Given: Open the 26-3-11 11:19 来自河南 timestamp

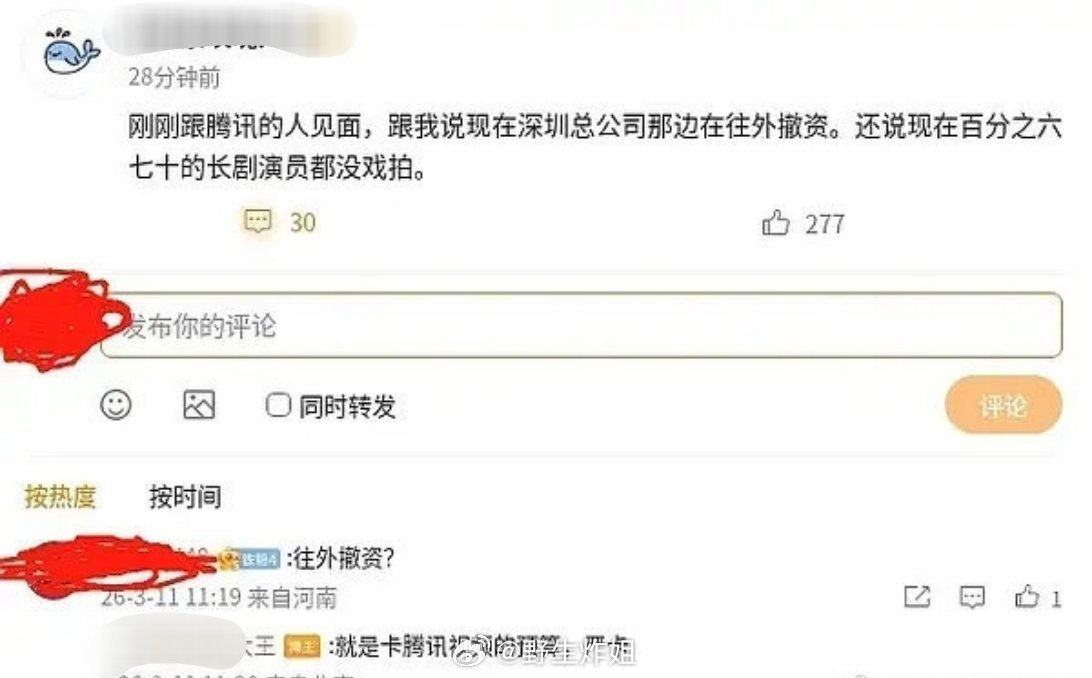Looking at the screenshot, I should pyautogui.click(x=219, y=597).
